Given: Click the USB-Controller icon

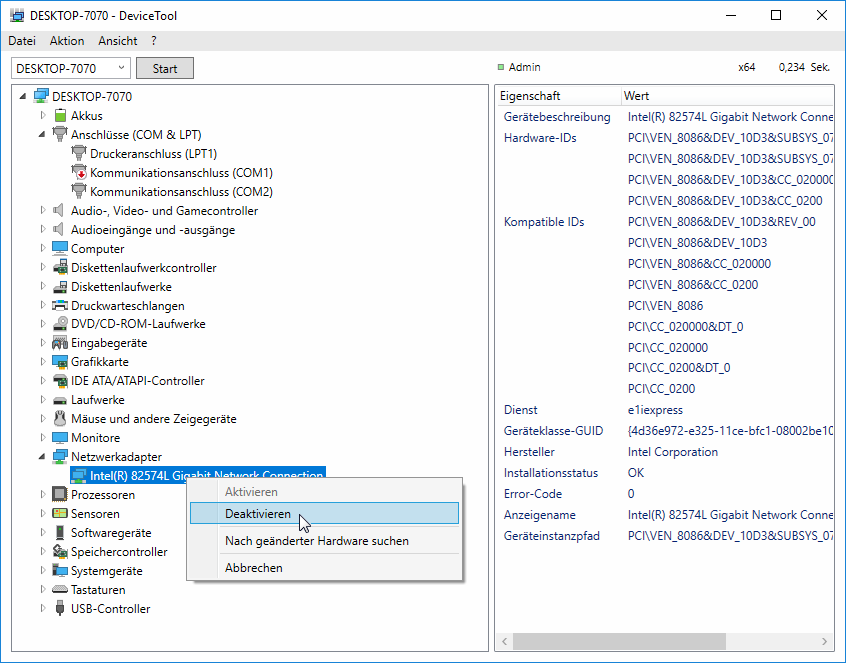Looking at the screenshot, I should [60, 609].
